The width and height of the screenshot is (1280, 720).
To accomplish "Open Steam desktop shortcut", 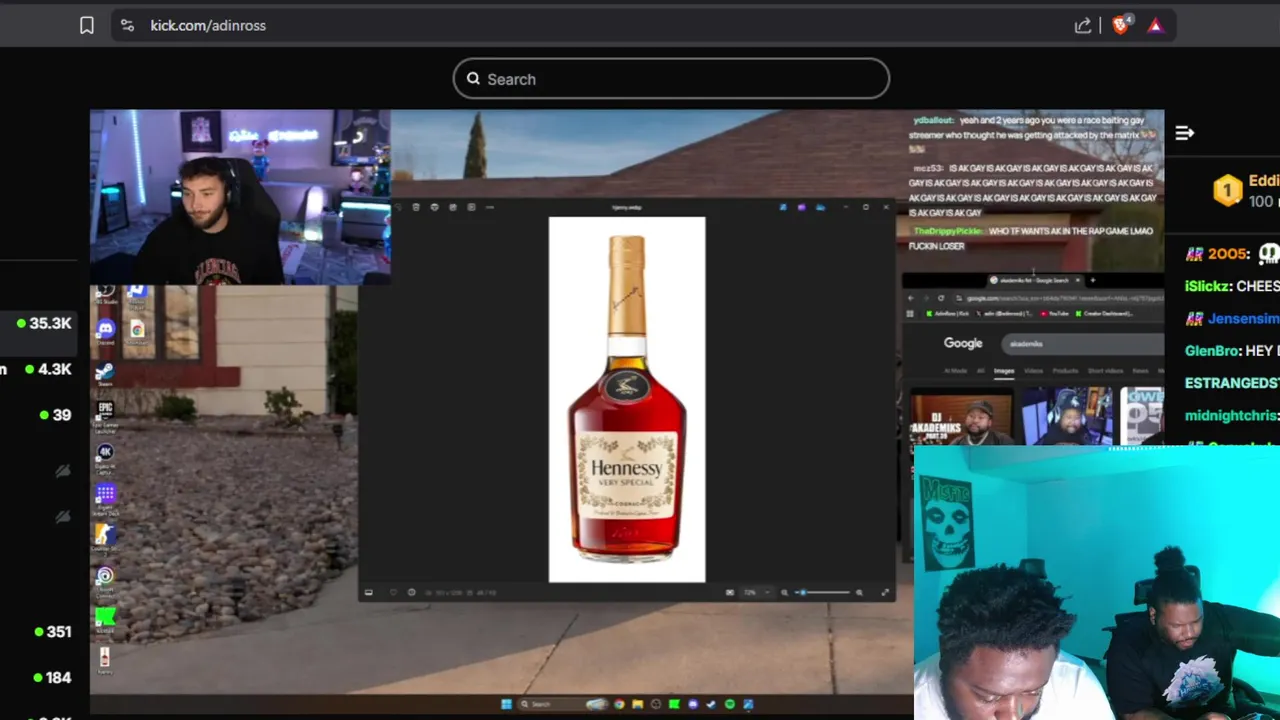I will (105, 374).
